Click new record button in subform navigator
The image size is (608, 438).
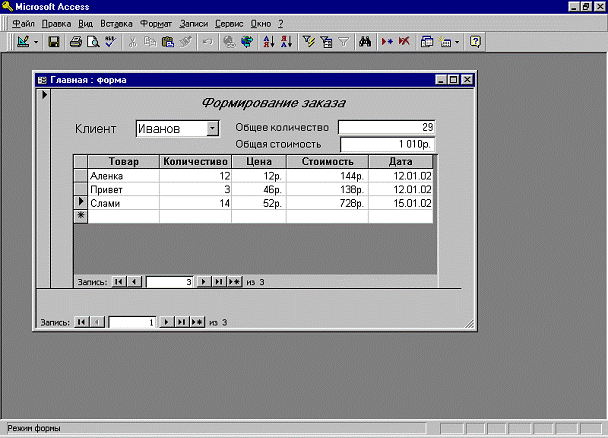pos(234,282)
